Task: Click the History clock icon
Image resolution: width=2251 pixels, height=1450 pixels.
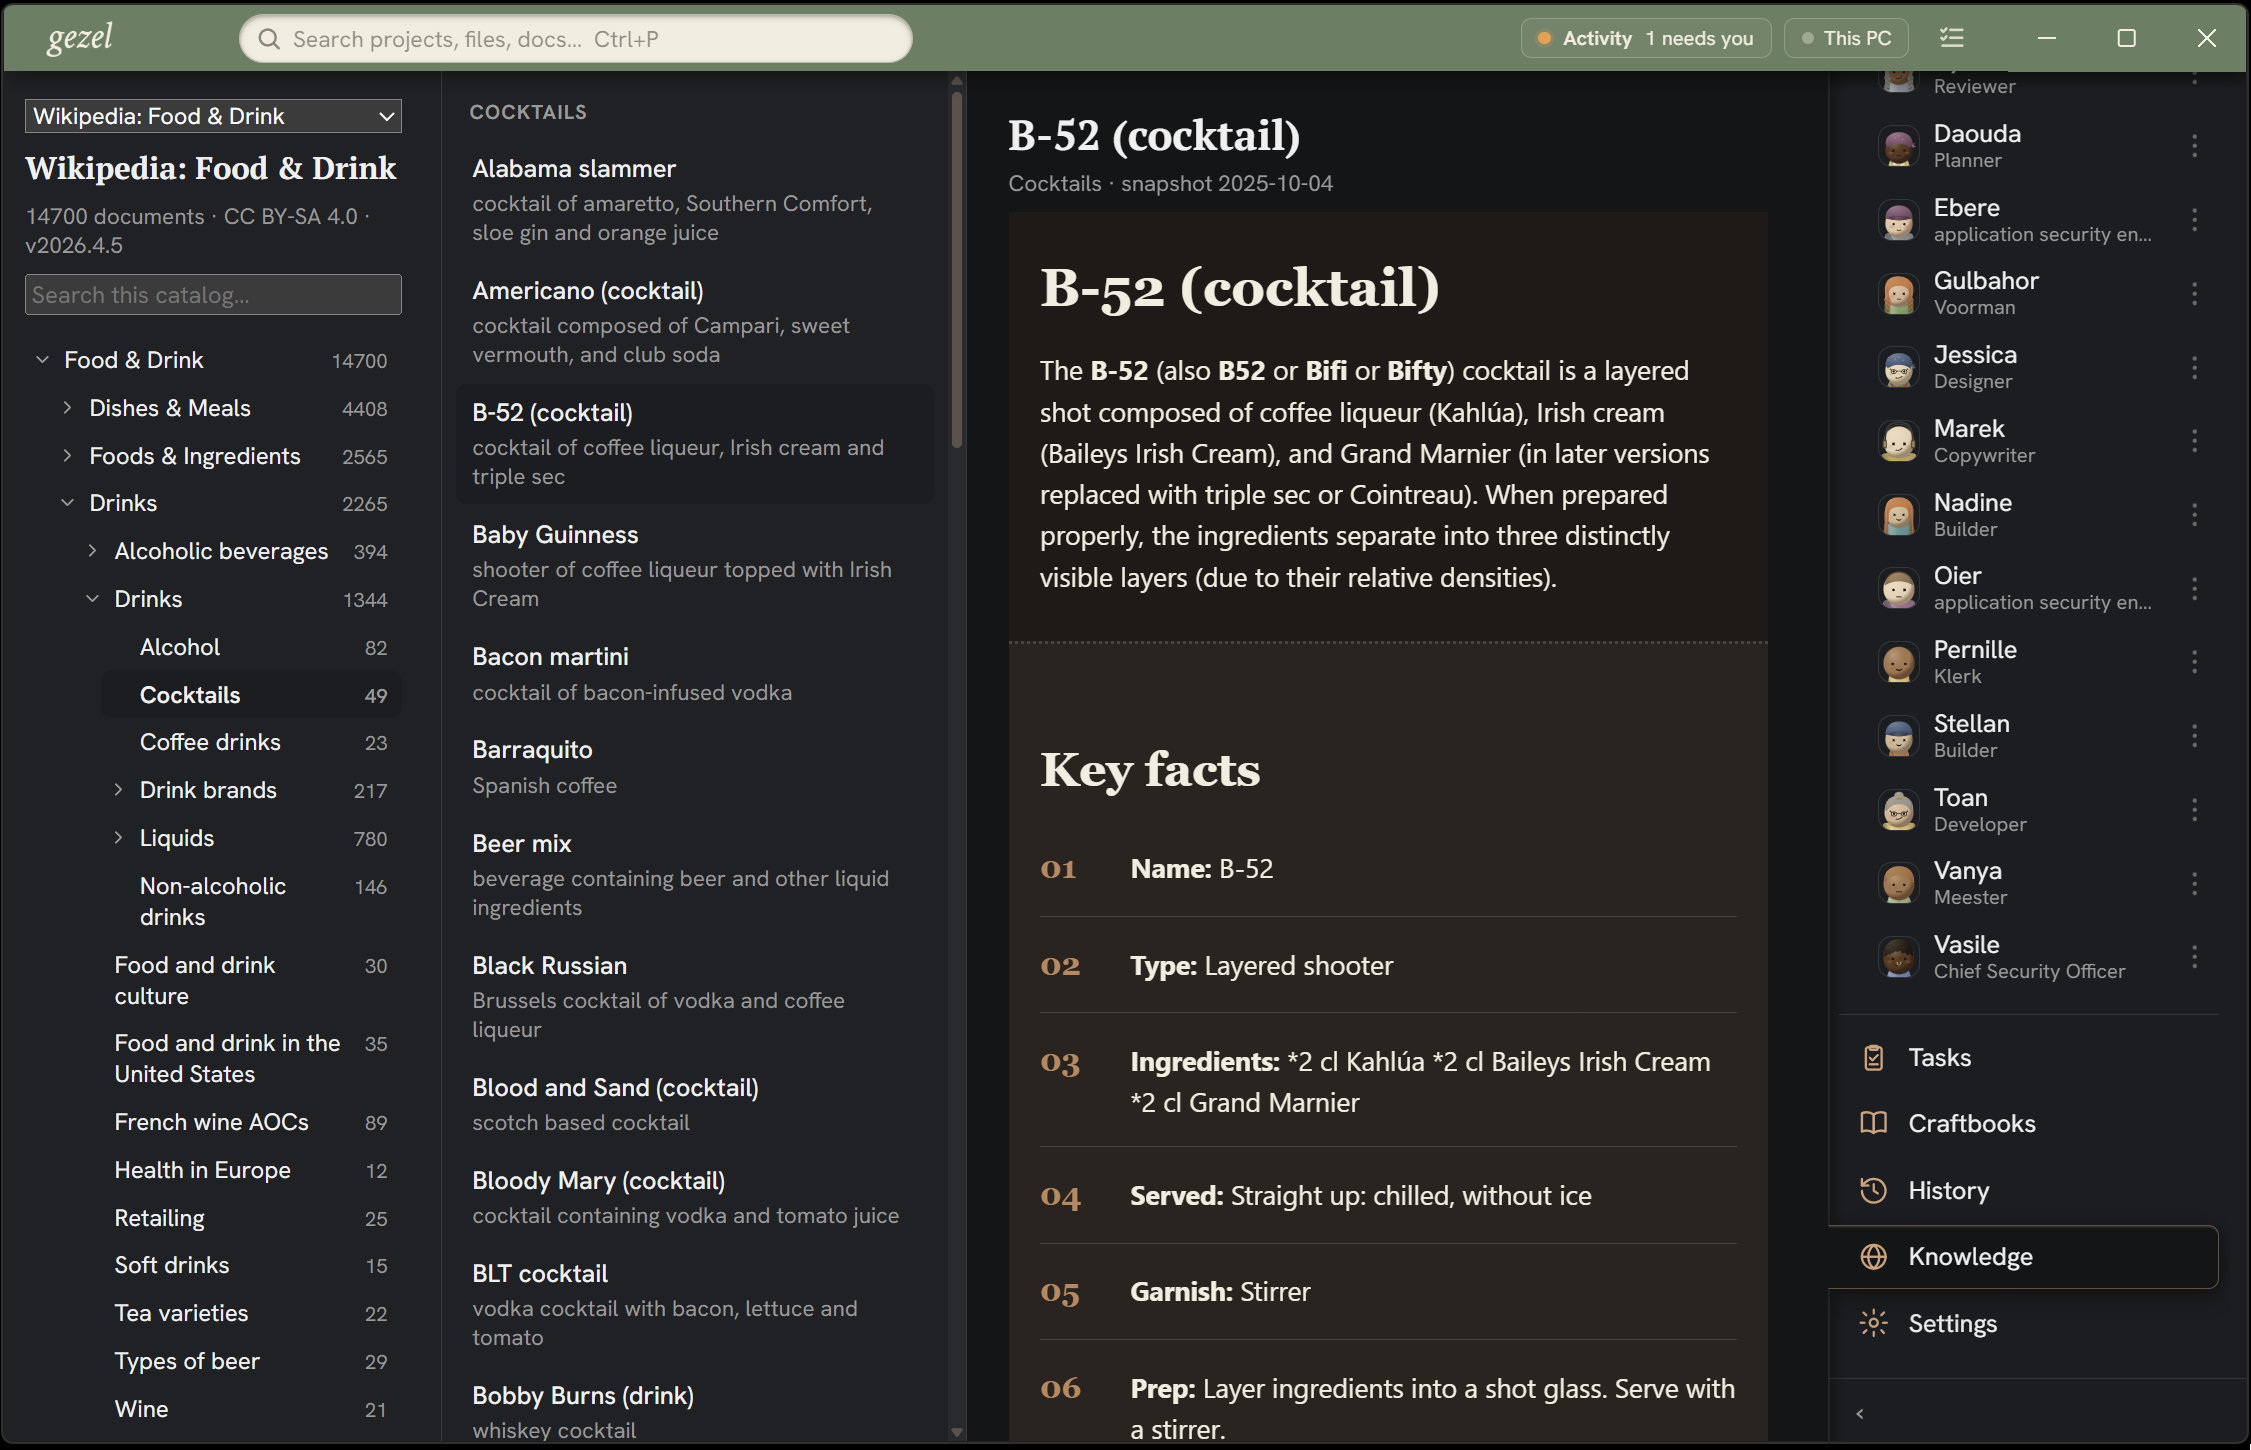Action: (x=1873, y=1190)
